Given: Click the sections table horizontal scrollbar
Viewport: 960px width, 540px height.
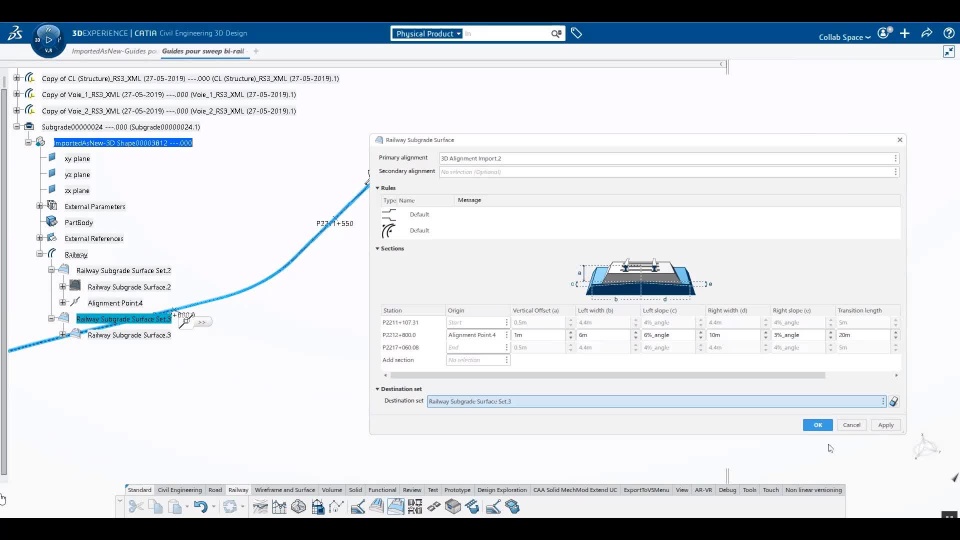Looking at the screenshot, I should coord(608,375).
